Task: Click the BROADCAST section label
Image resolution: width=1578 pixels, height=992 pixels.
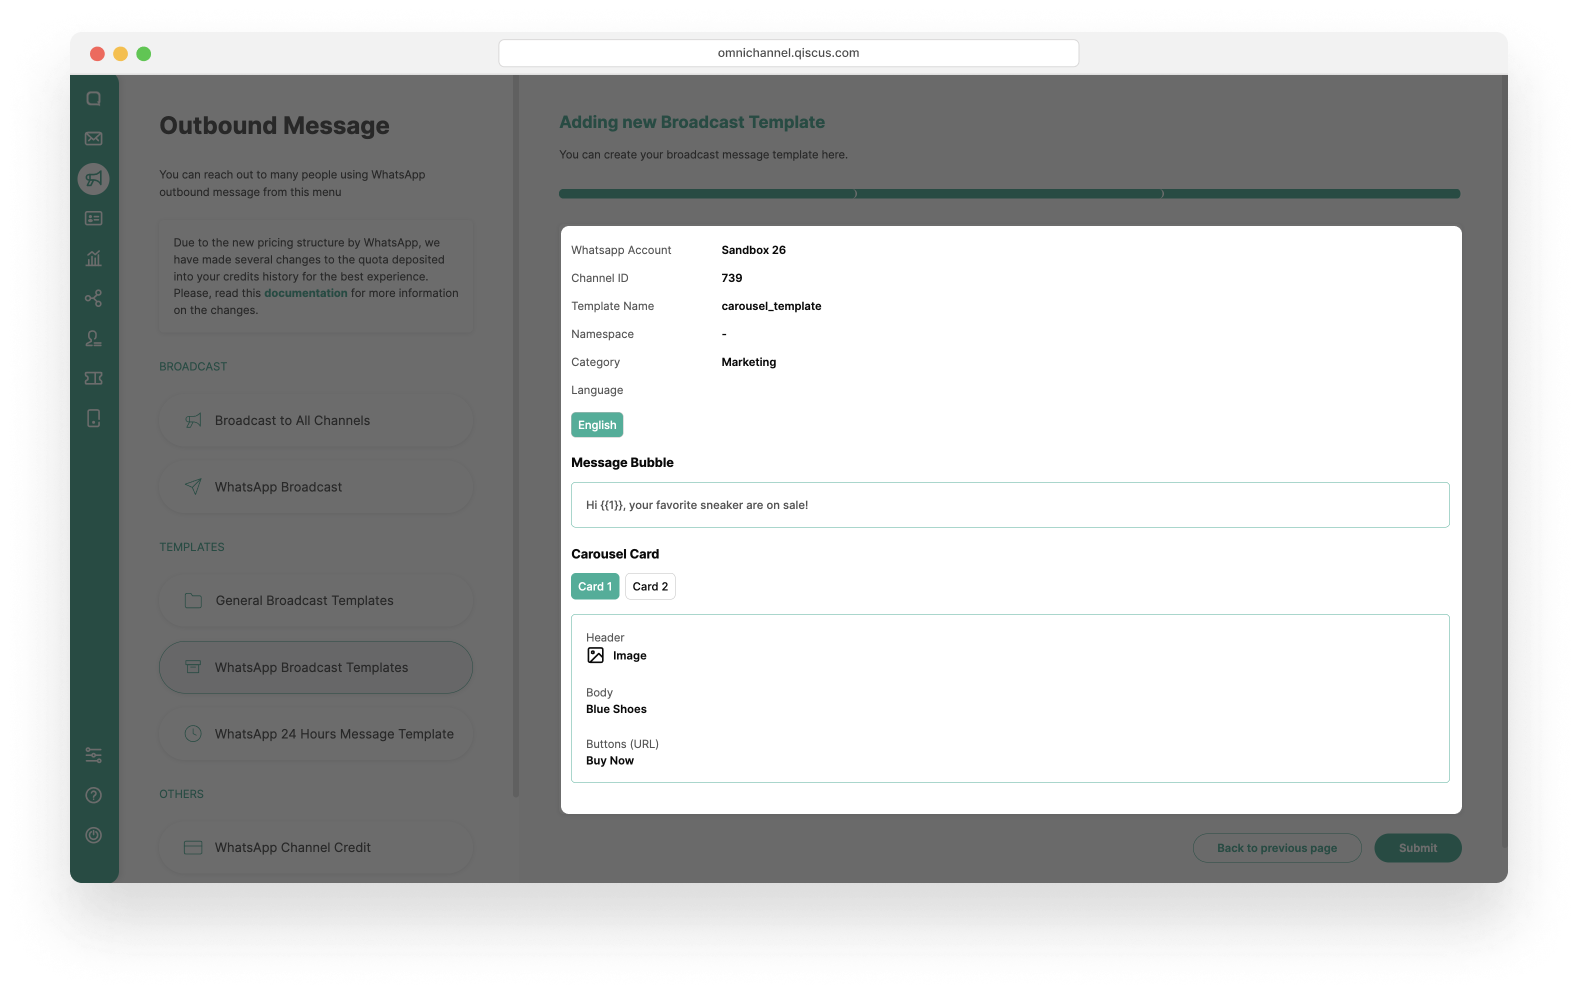Action: [x=193, y=367]
